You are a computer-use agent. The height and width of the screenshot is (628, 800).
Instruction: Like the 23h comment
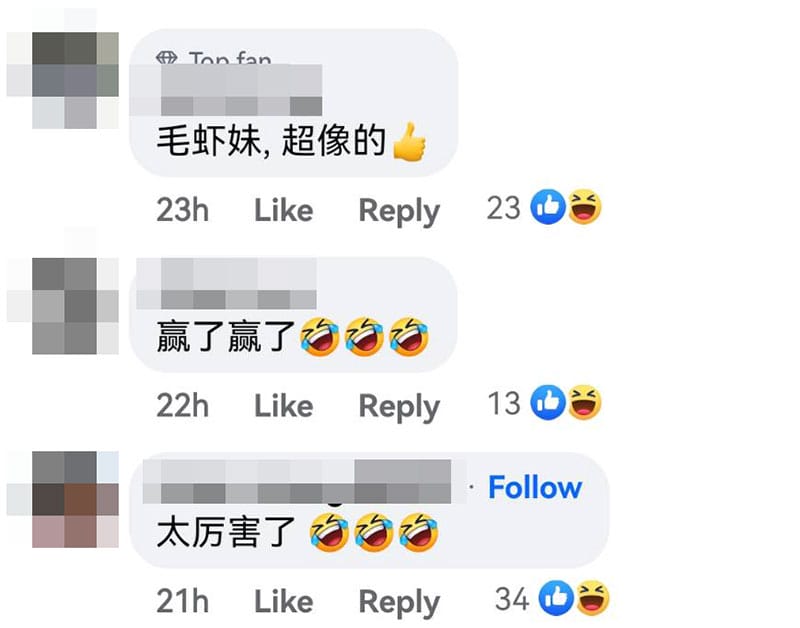pyautogui.click(x=284, y=210)
